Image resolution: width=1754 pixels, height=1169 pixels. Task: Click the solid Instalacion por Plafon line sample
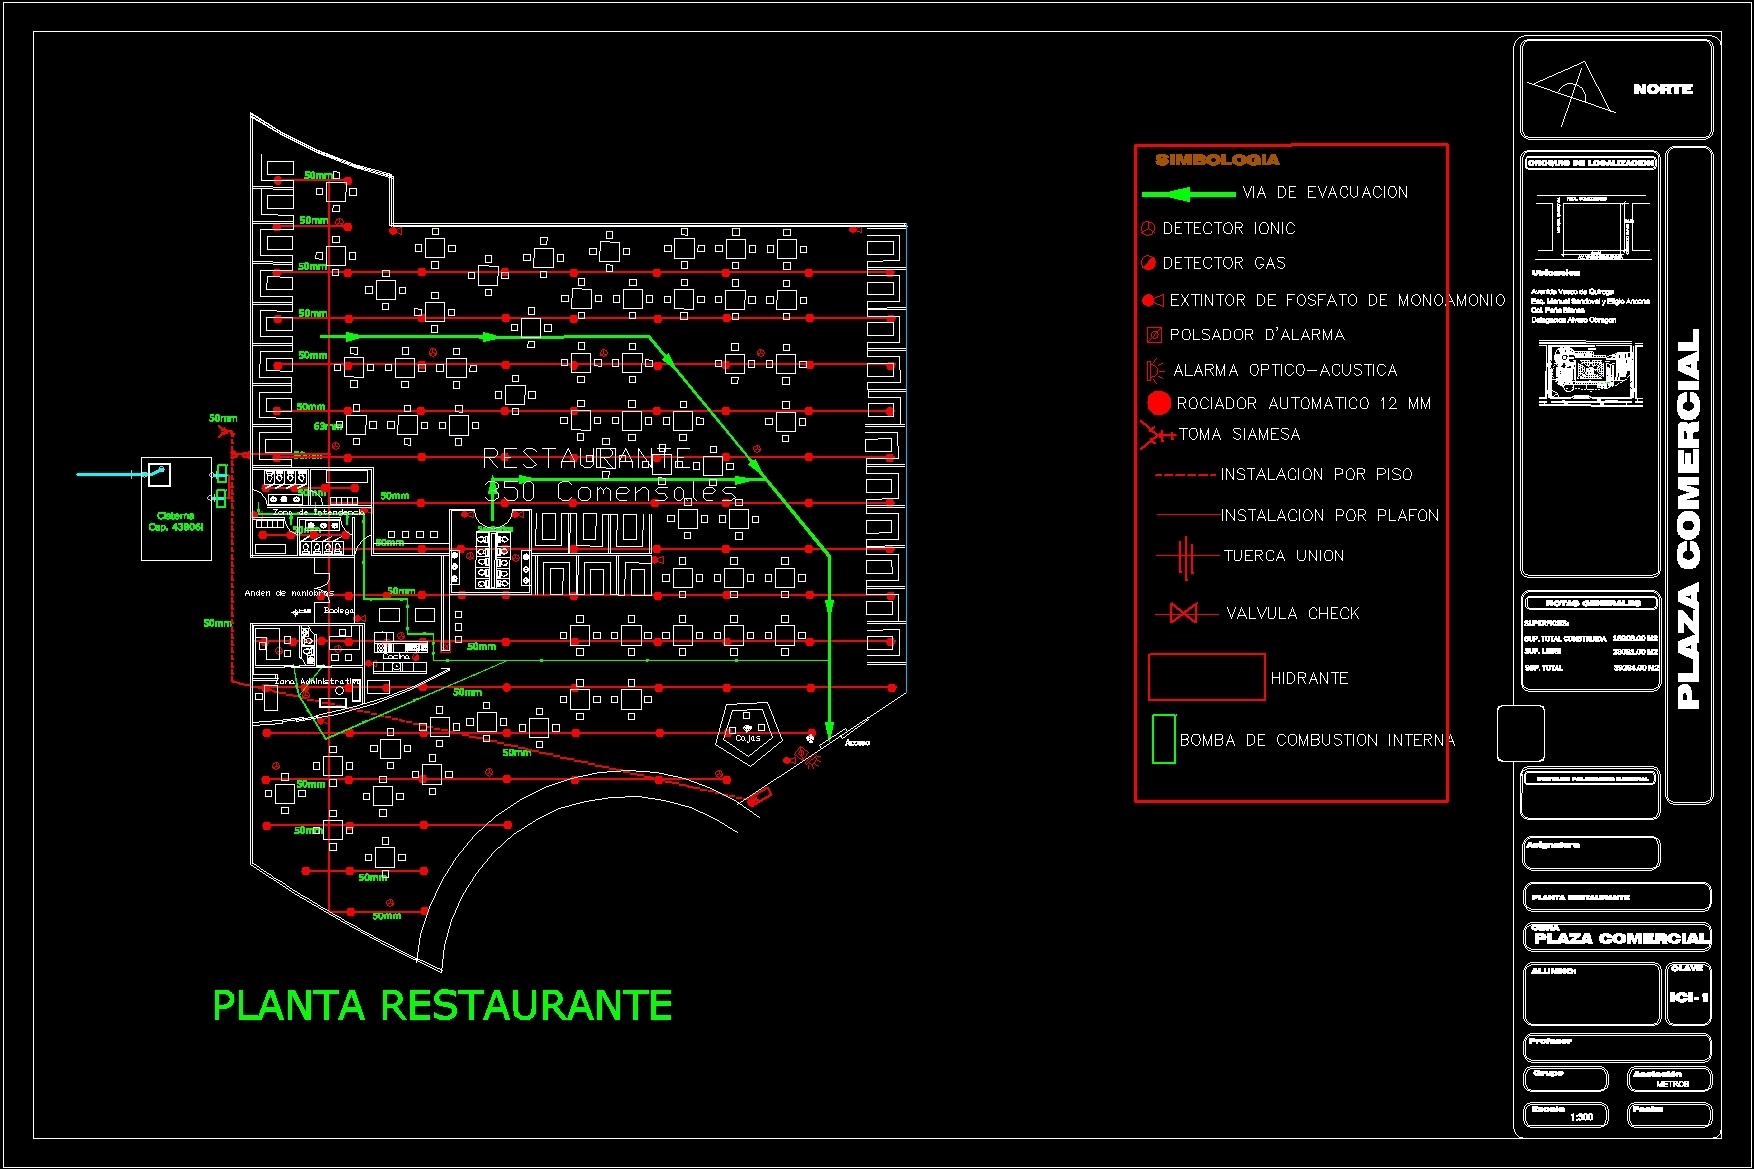pos(1188,515)
